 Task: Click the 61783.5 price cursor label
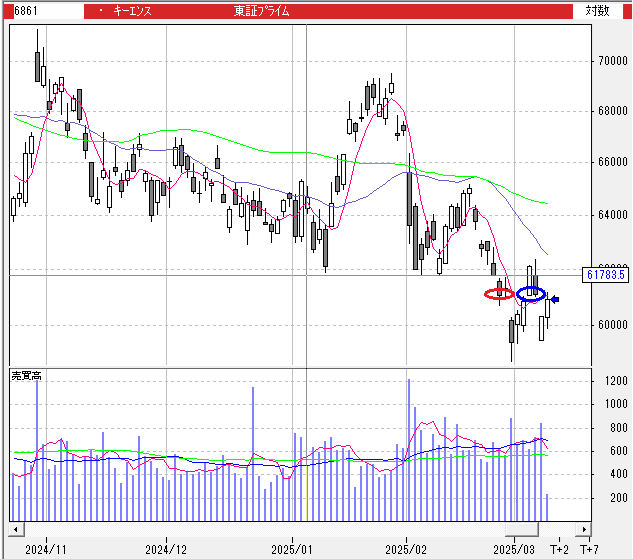coord(605,275)
